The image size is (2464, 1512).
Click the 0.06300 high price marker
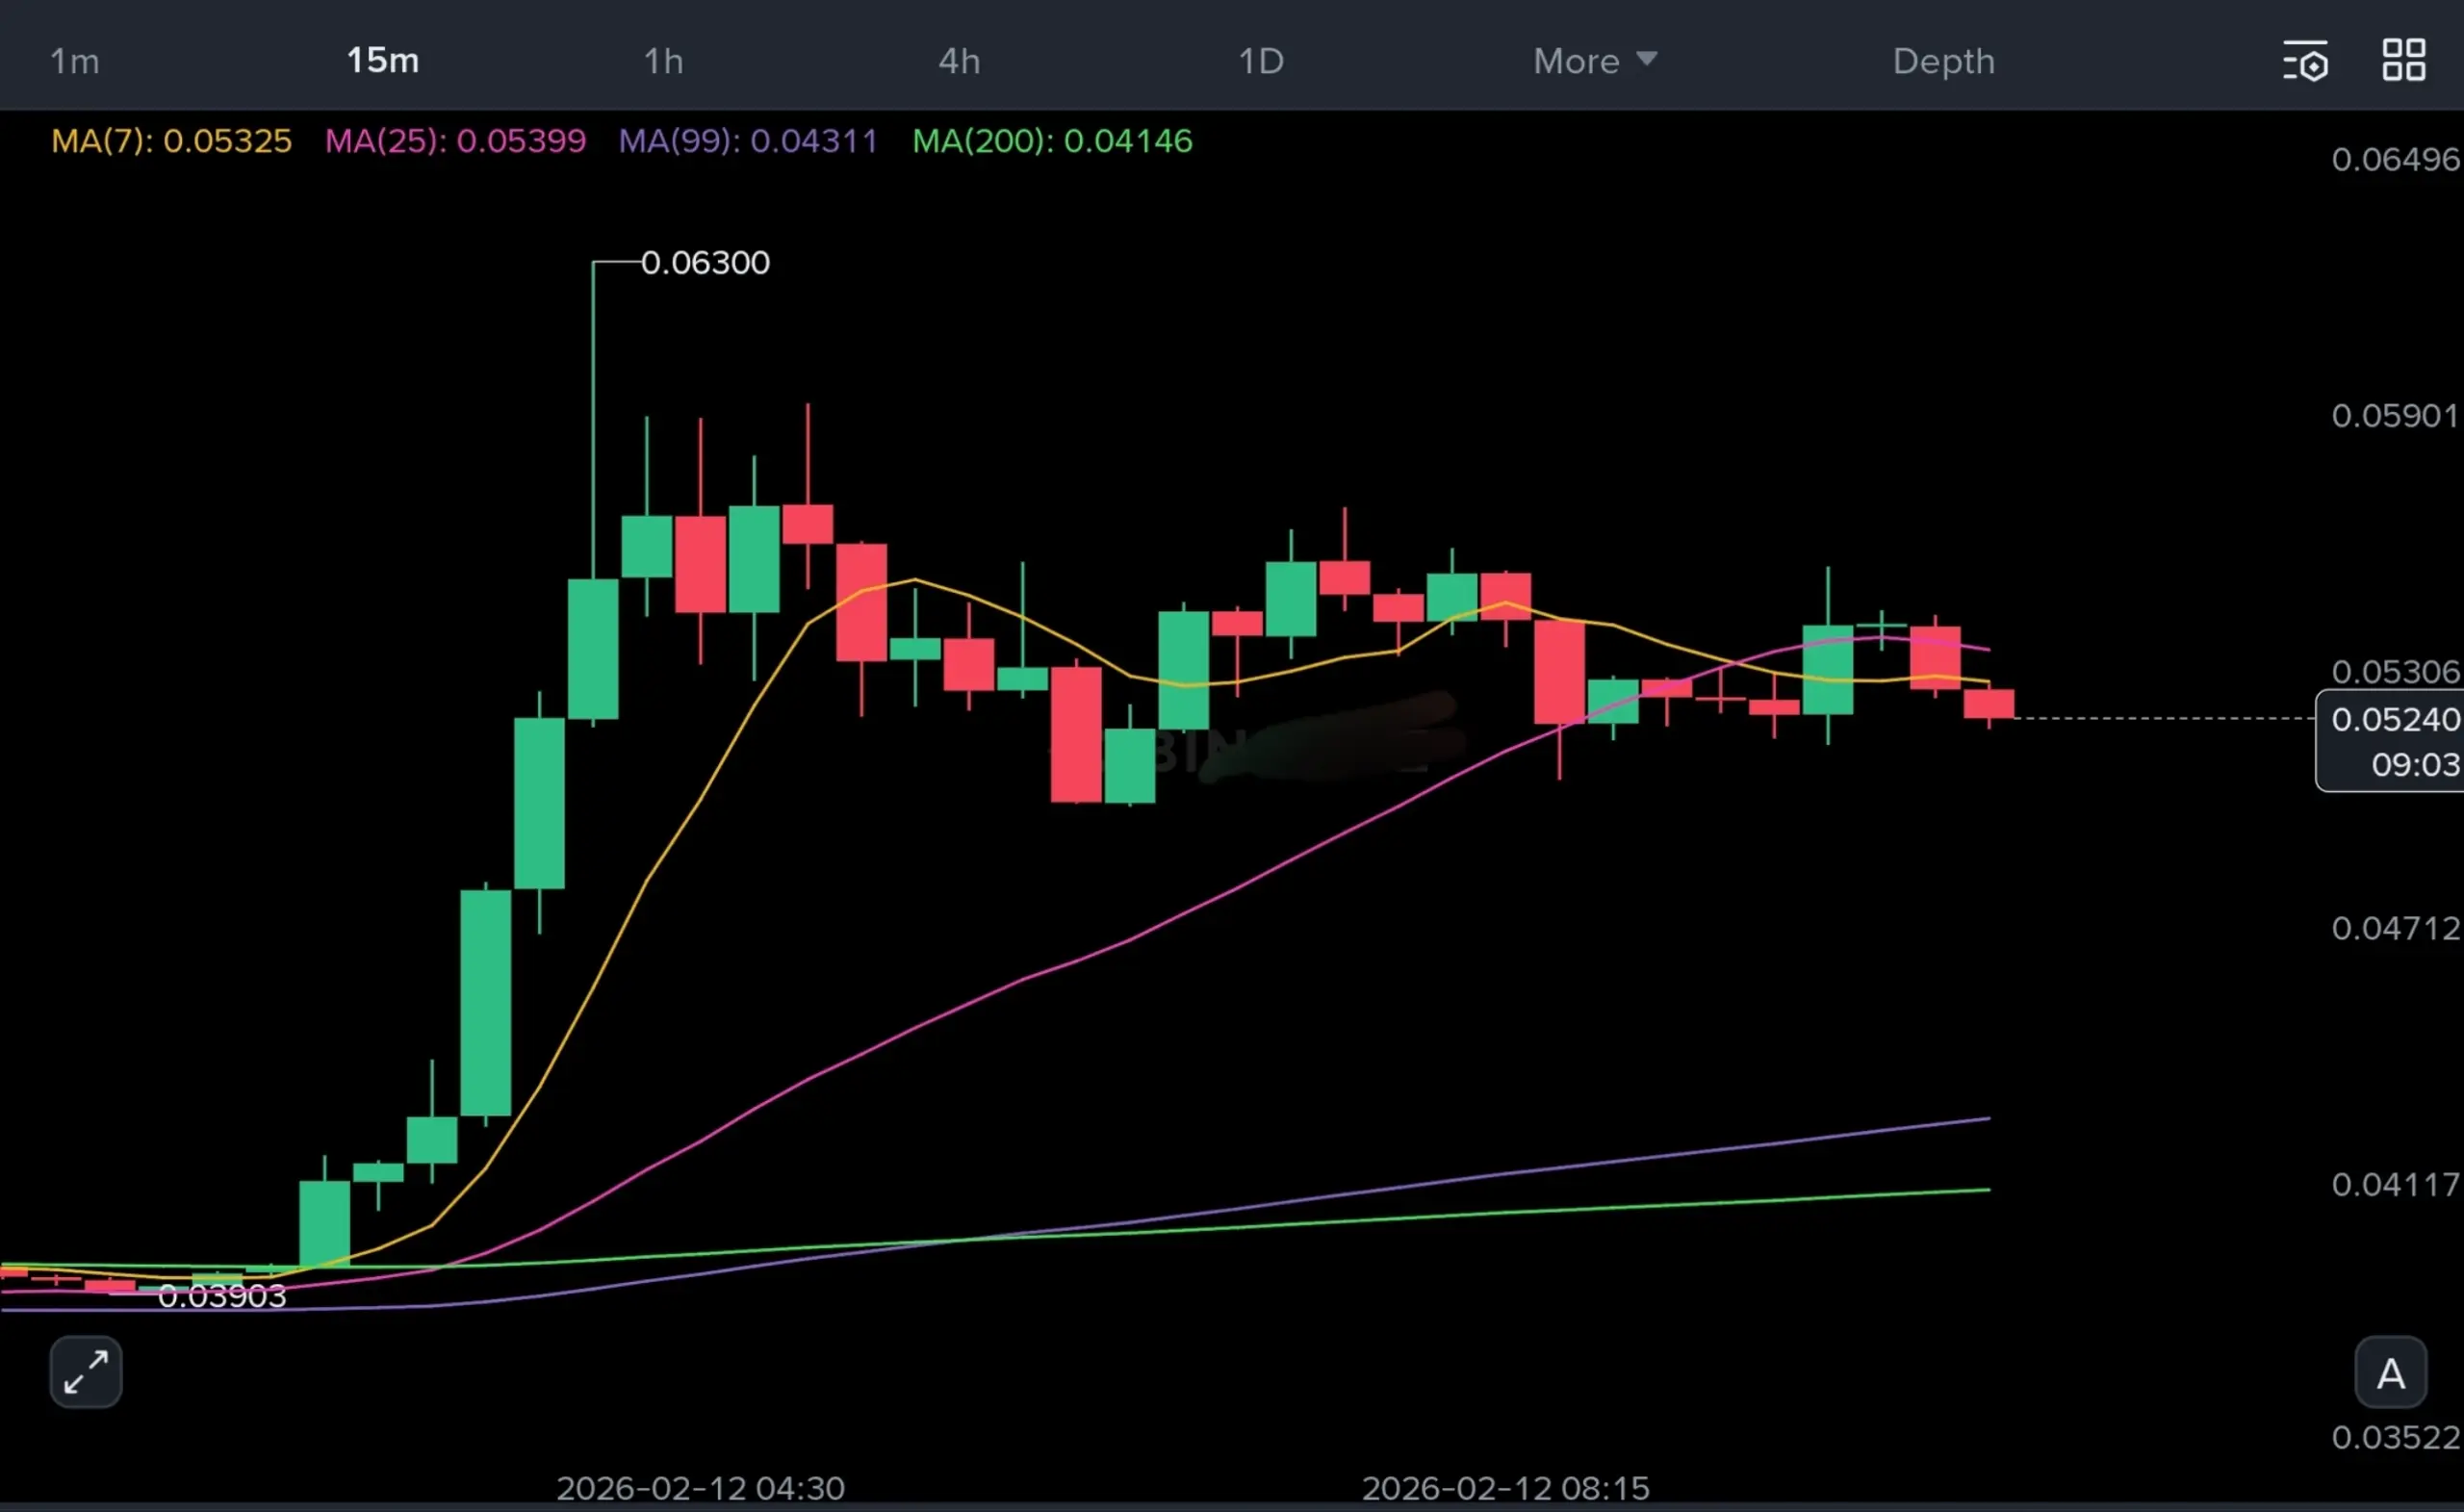(705, 263)
